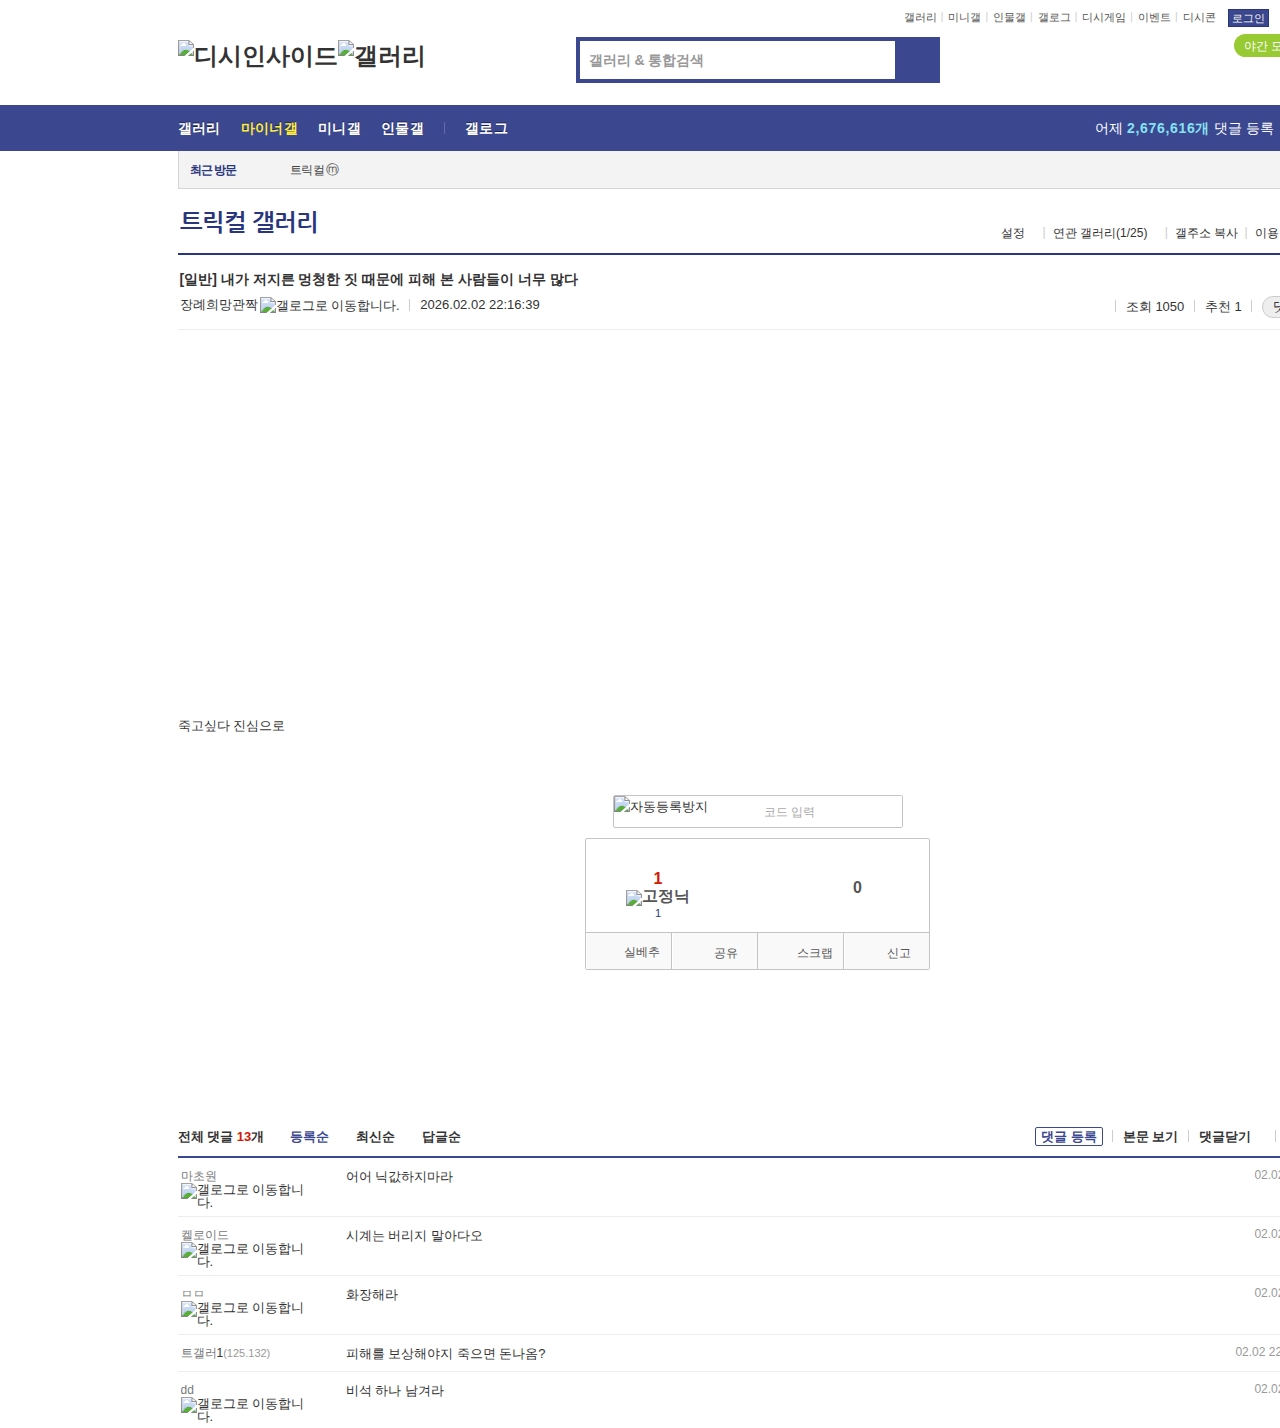Click the 스크랩 button under the post
Viewport: 1280px width, 1428px height.
tap(814, 953)
